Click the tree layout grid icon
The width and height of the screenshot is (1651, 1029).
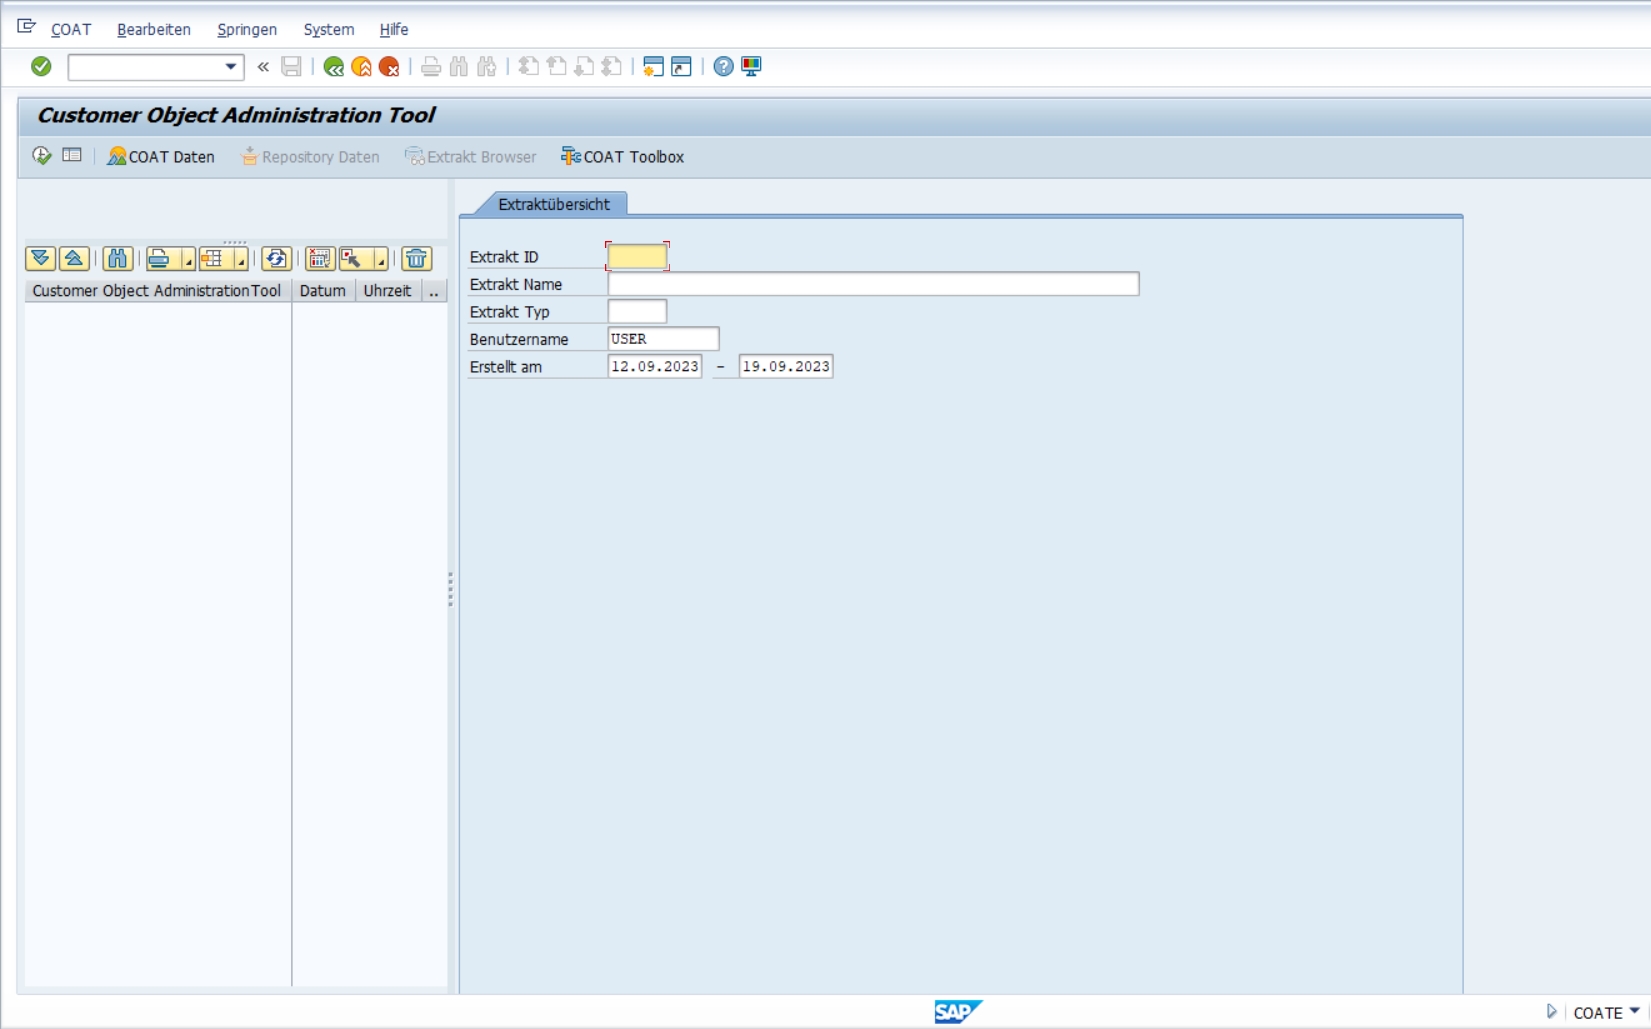(x=212, y=259)
